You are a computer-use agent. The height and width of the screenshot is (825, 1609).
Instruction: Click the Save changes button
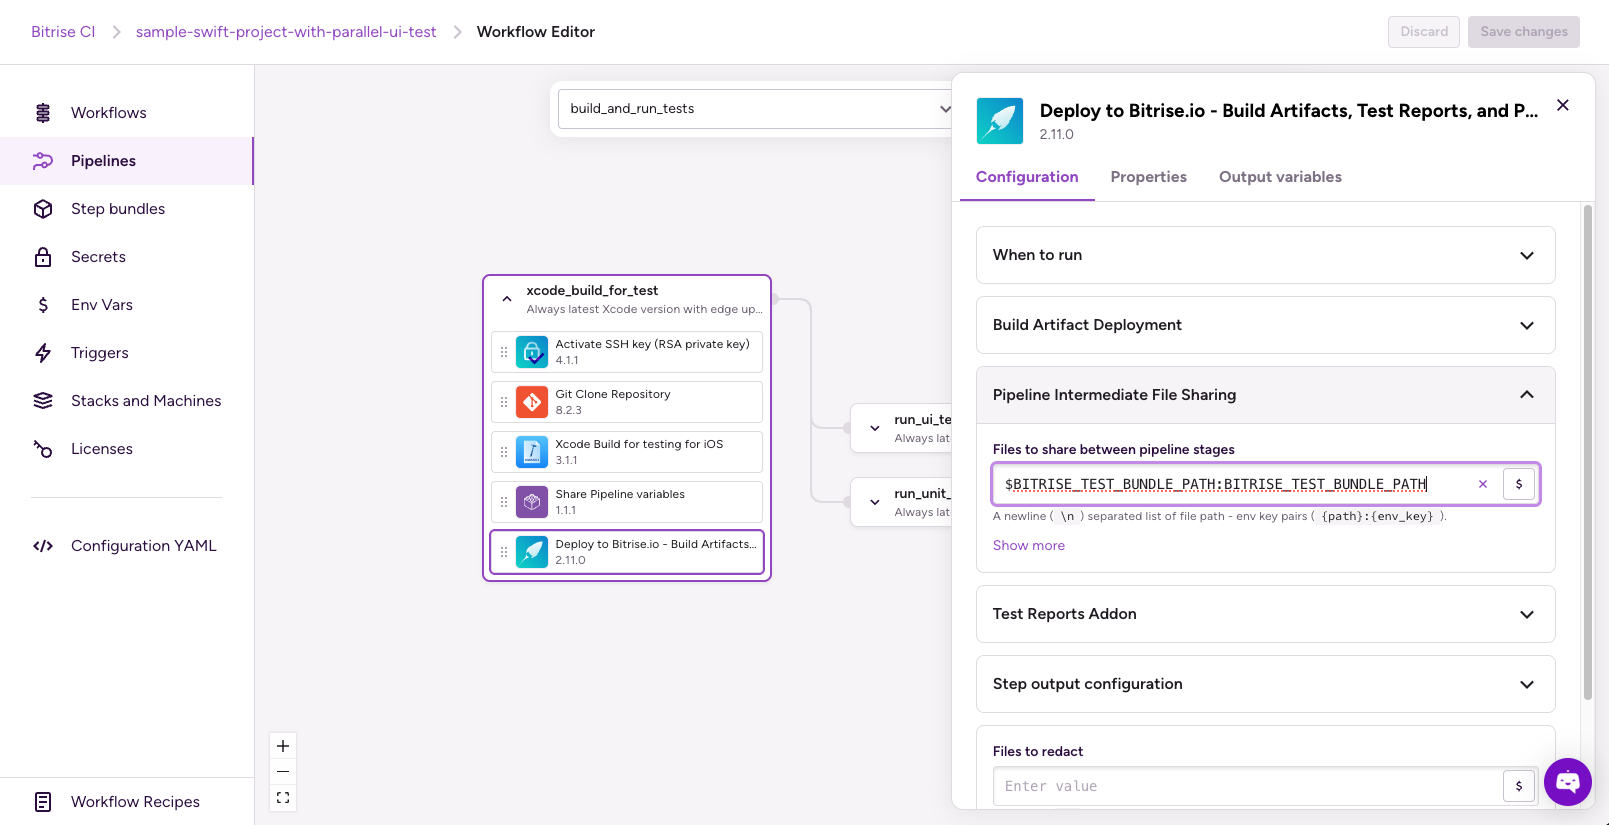tap(1524, 32)
